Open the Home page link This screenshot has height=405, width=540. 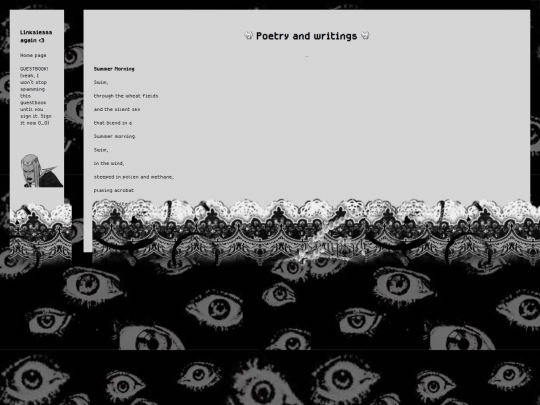point(33,55)
